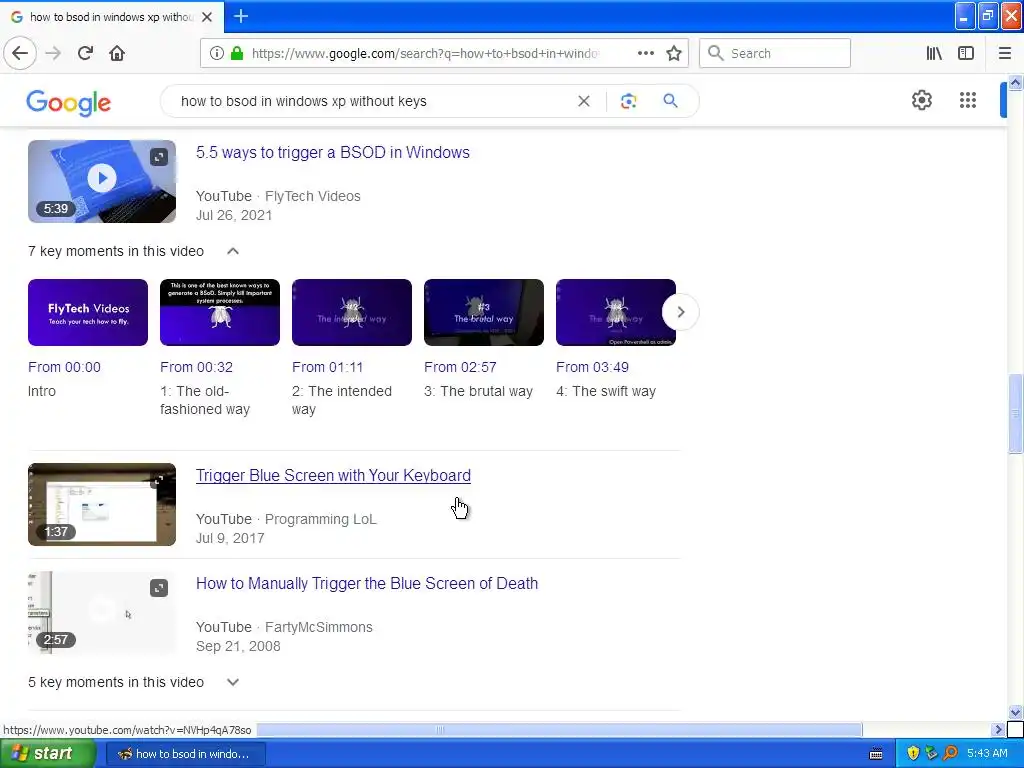Image resolution: width=1024 pixels, height=768 pixels.
Task: Click the 5:43 AM taskbar clock
Action: [987, 754]
